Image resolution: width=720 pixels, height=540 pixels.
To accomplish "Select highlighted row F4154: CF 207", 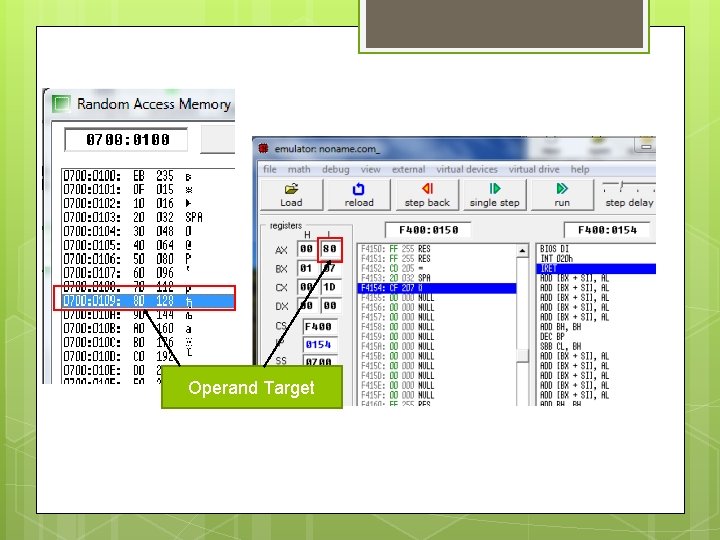I will (x=437, y=288).
